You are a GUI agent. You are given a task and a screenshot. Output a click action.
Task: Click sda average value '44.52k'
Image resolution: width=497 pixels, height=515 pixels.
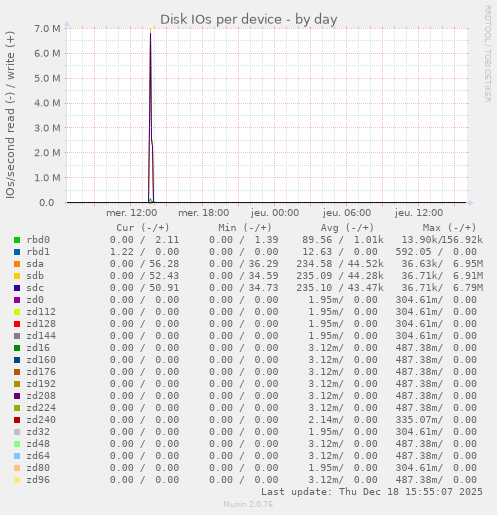click(x=366, y=264)
